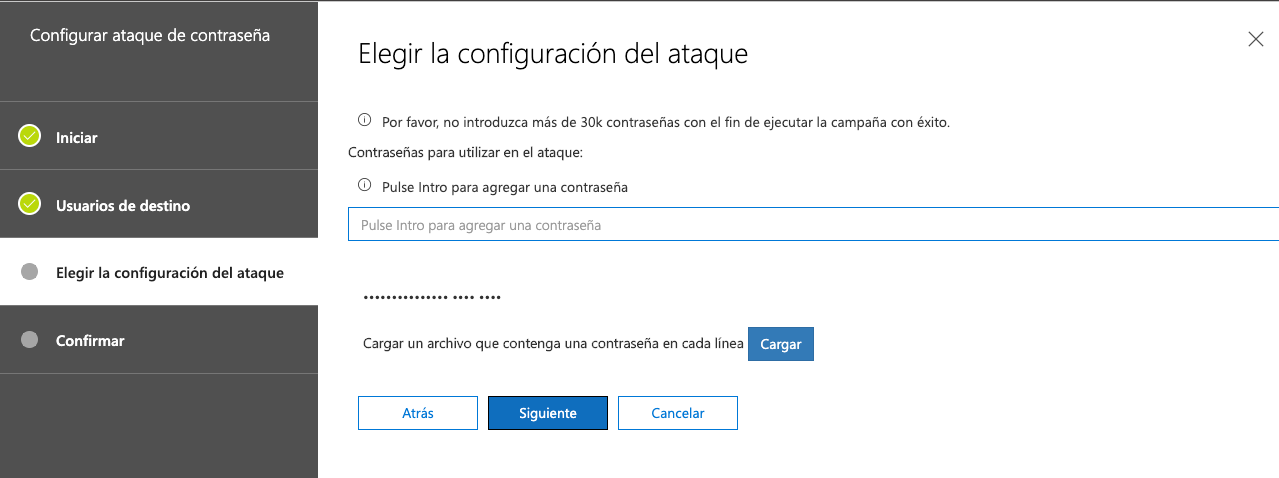Click info icon above the password input field

(365, 185)
